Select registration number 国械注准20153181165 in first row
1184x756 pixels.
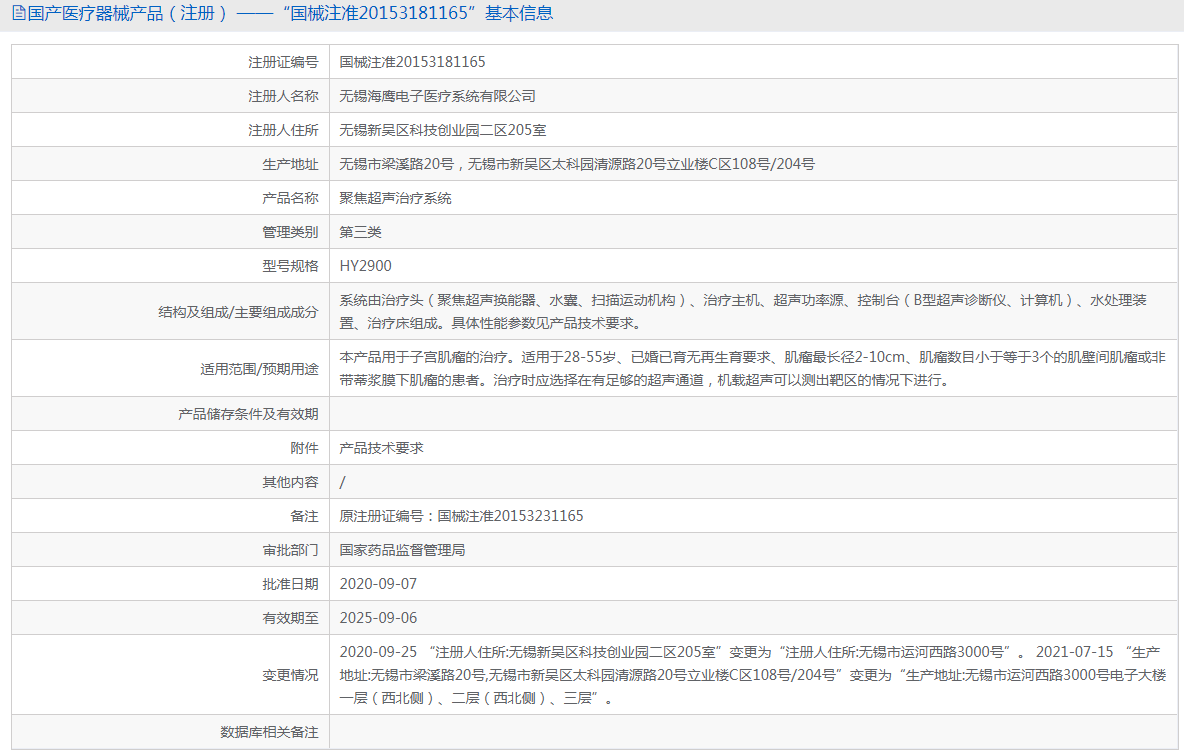tap(412, 62)
